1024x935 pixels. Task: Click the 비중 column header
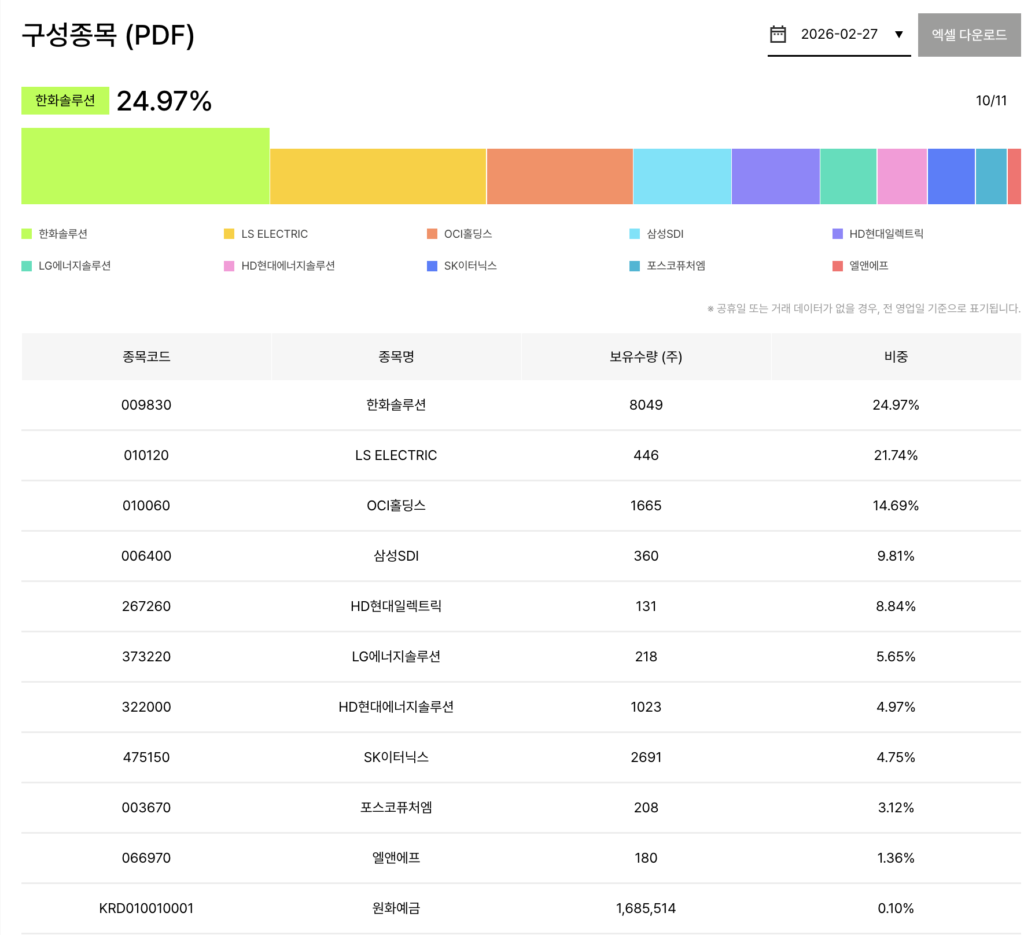click(895, 356)
